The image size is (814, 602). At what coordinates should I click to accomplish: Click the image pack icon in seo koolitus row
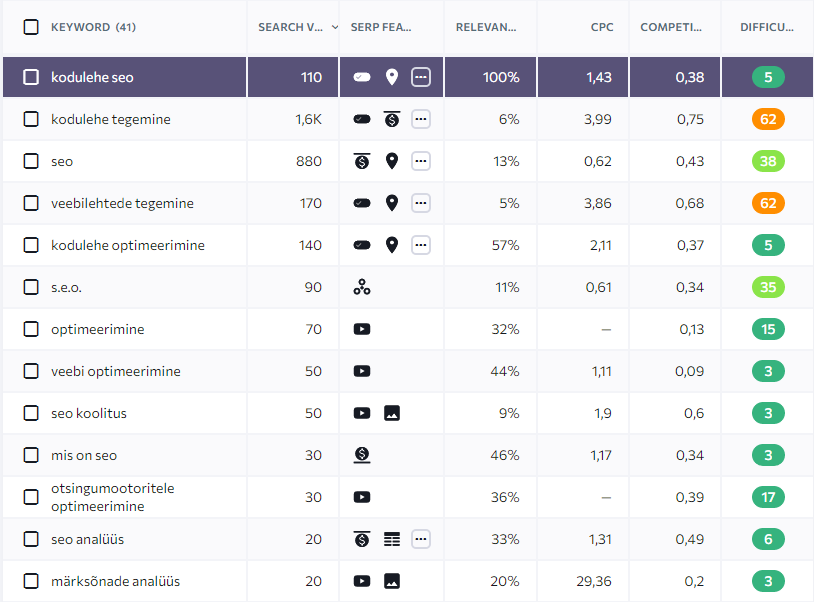(x=392, y=413)
